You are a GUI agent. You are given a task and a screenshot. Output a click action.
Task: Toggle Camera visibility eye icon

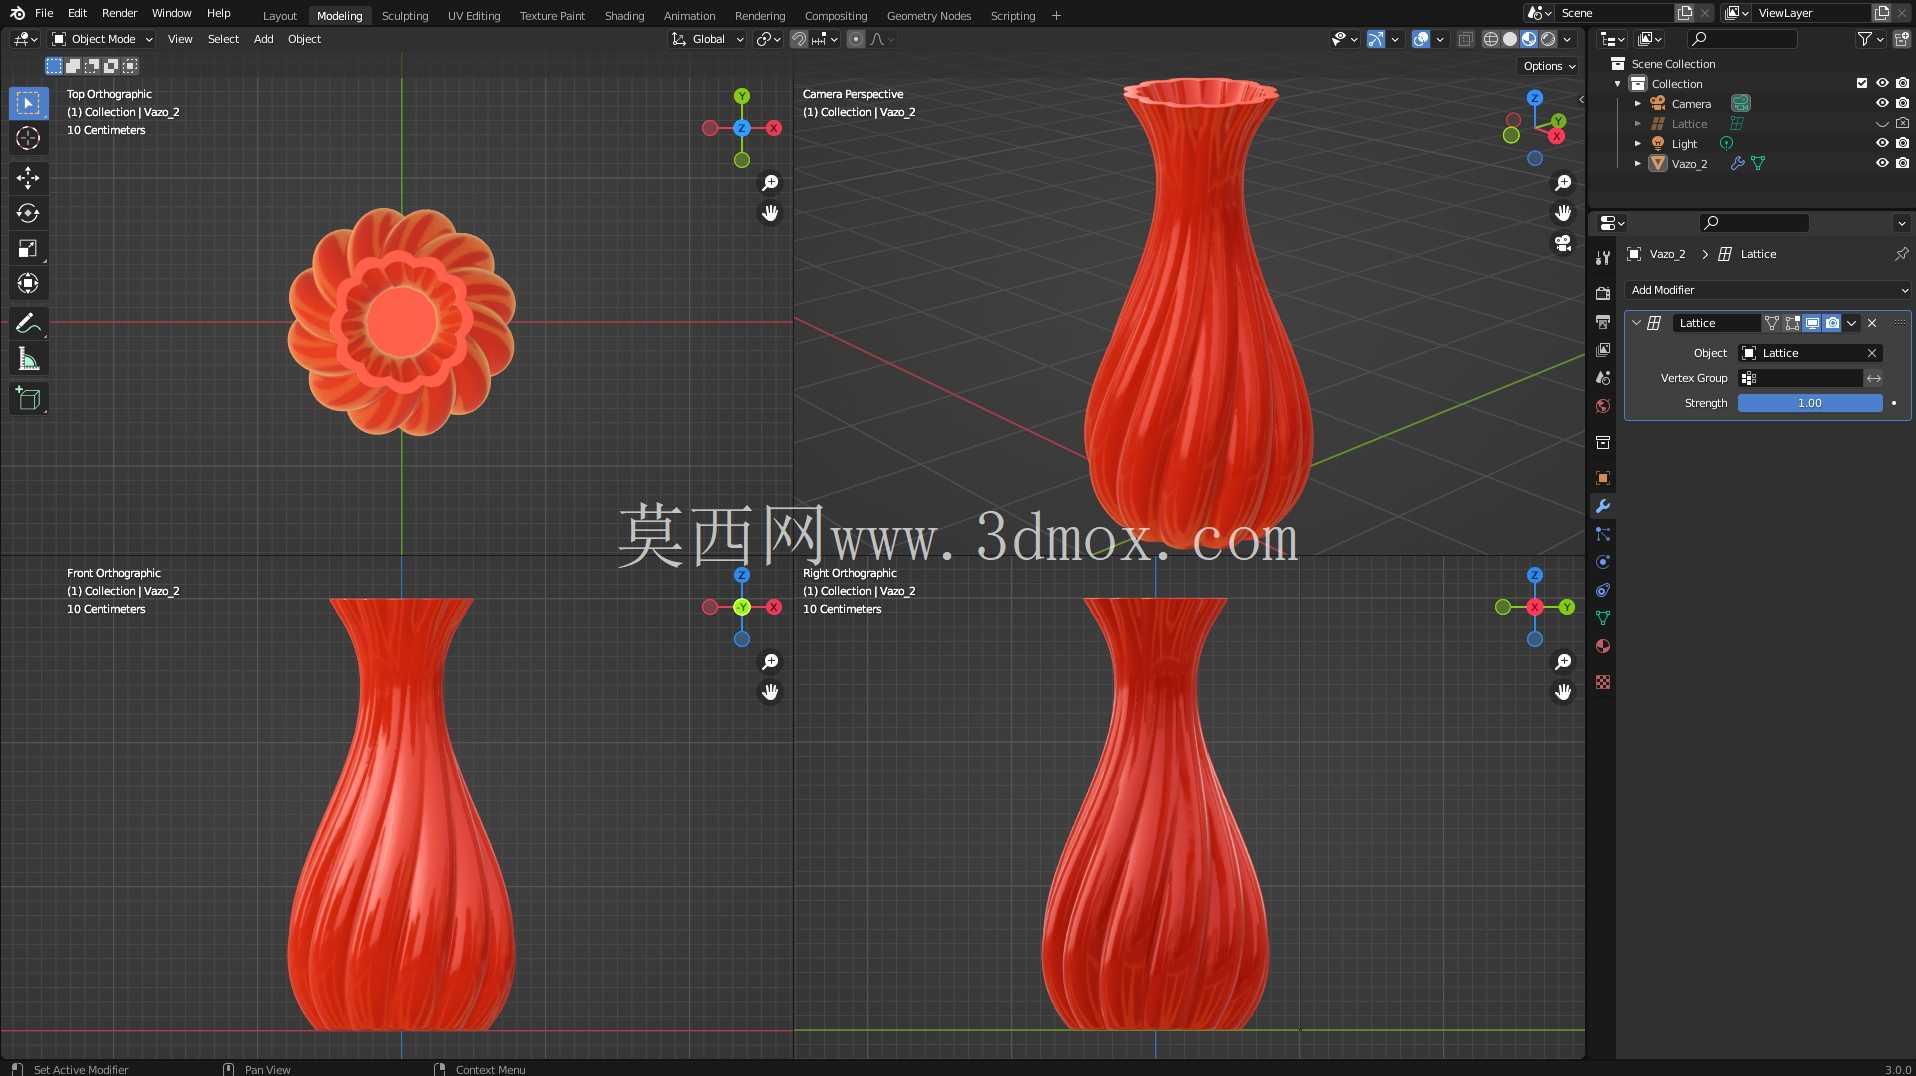click(x=1882, y=103)
